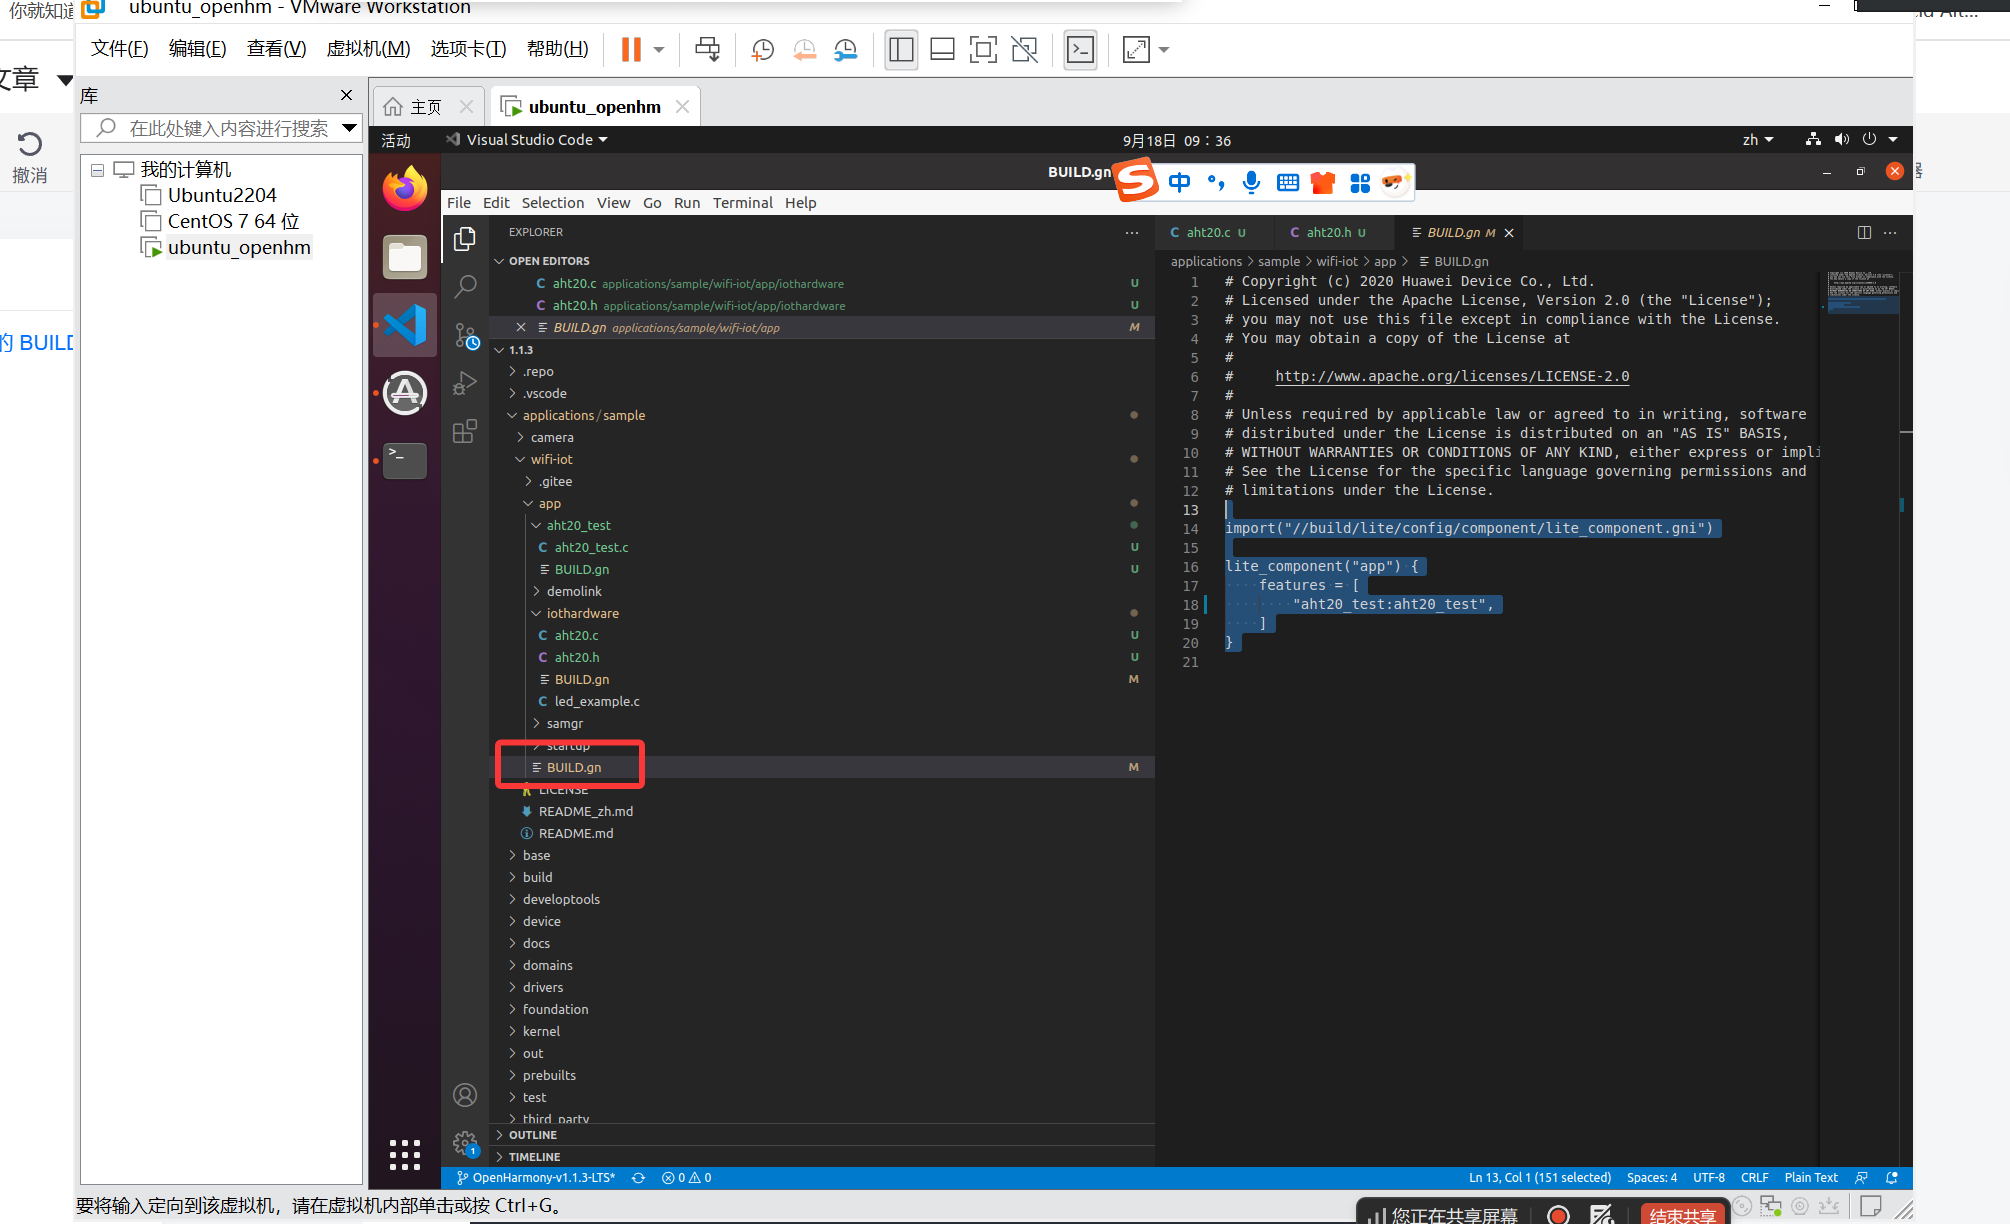Synchronize changes in status bar
This screenshot has width=2010, height=1224.
tap(638, 1178)
